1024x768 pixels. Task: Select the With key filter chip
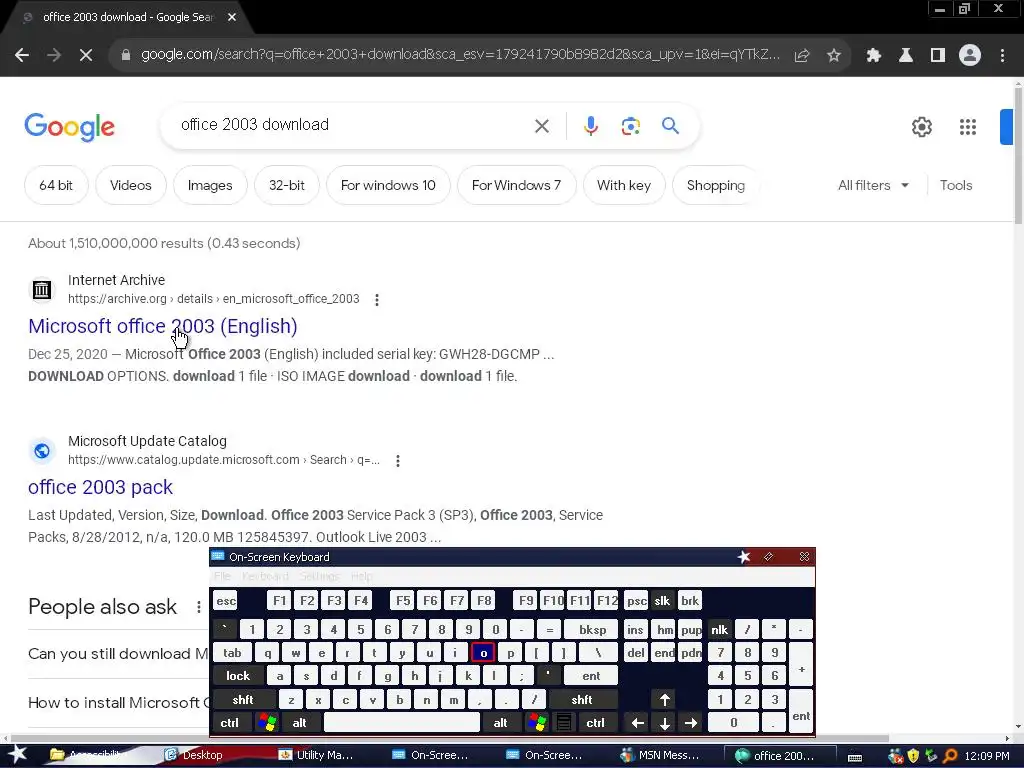(624, 185)
